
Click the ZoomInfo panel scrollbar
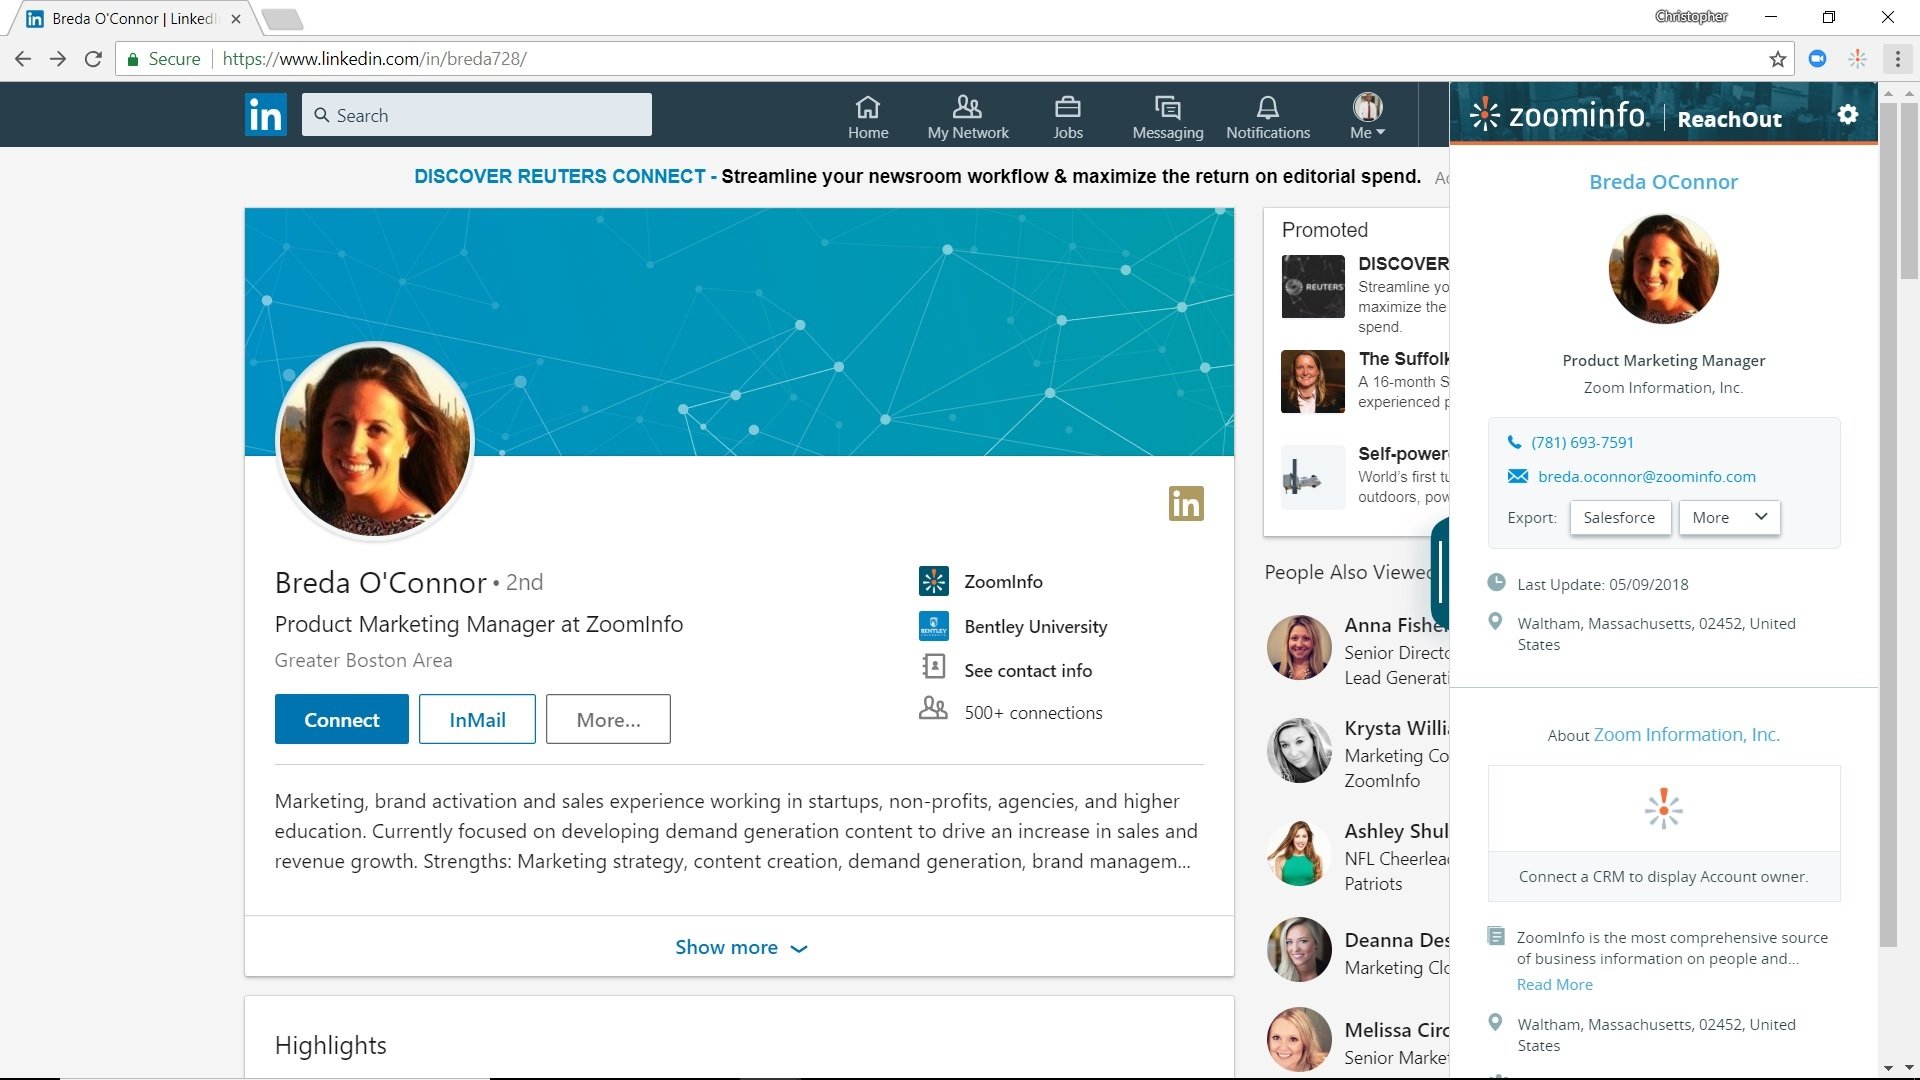[1888, 524]
